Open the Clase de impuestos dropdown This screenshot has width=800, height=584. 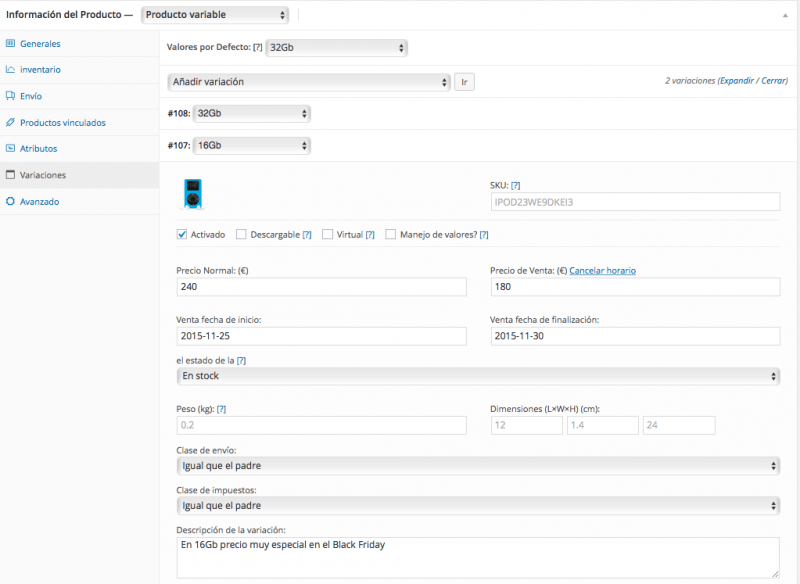coord(478,505)
